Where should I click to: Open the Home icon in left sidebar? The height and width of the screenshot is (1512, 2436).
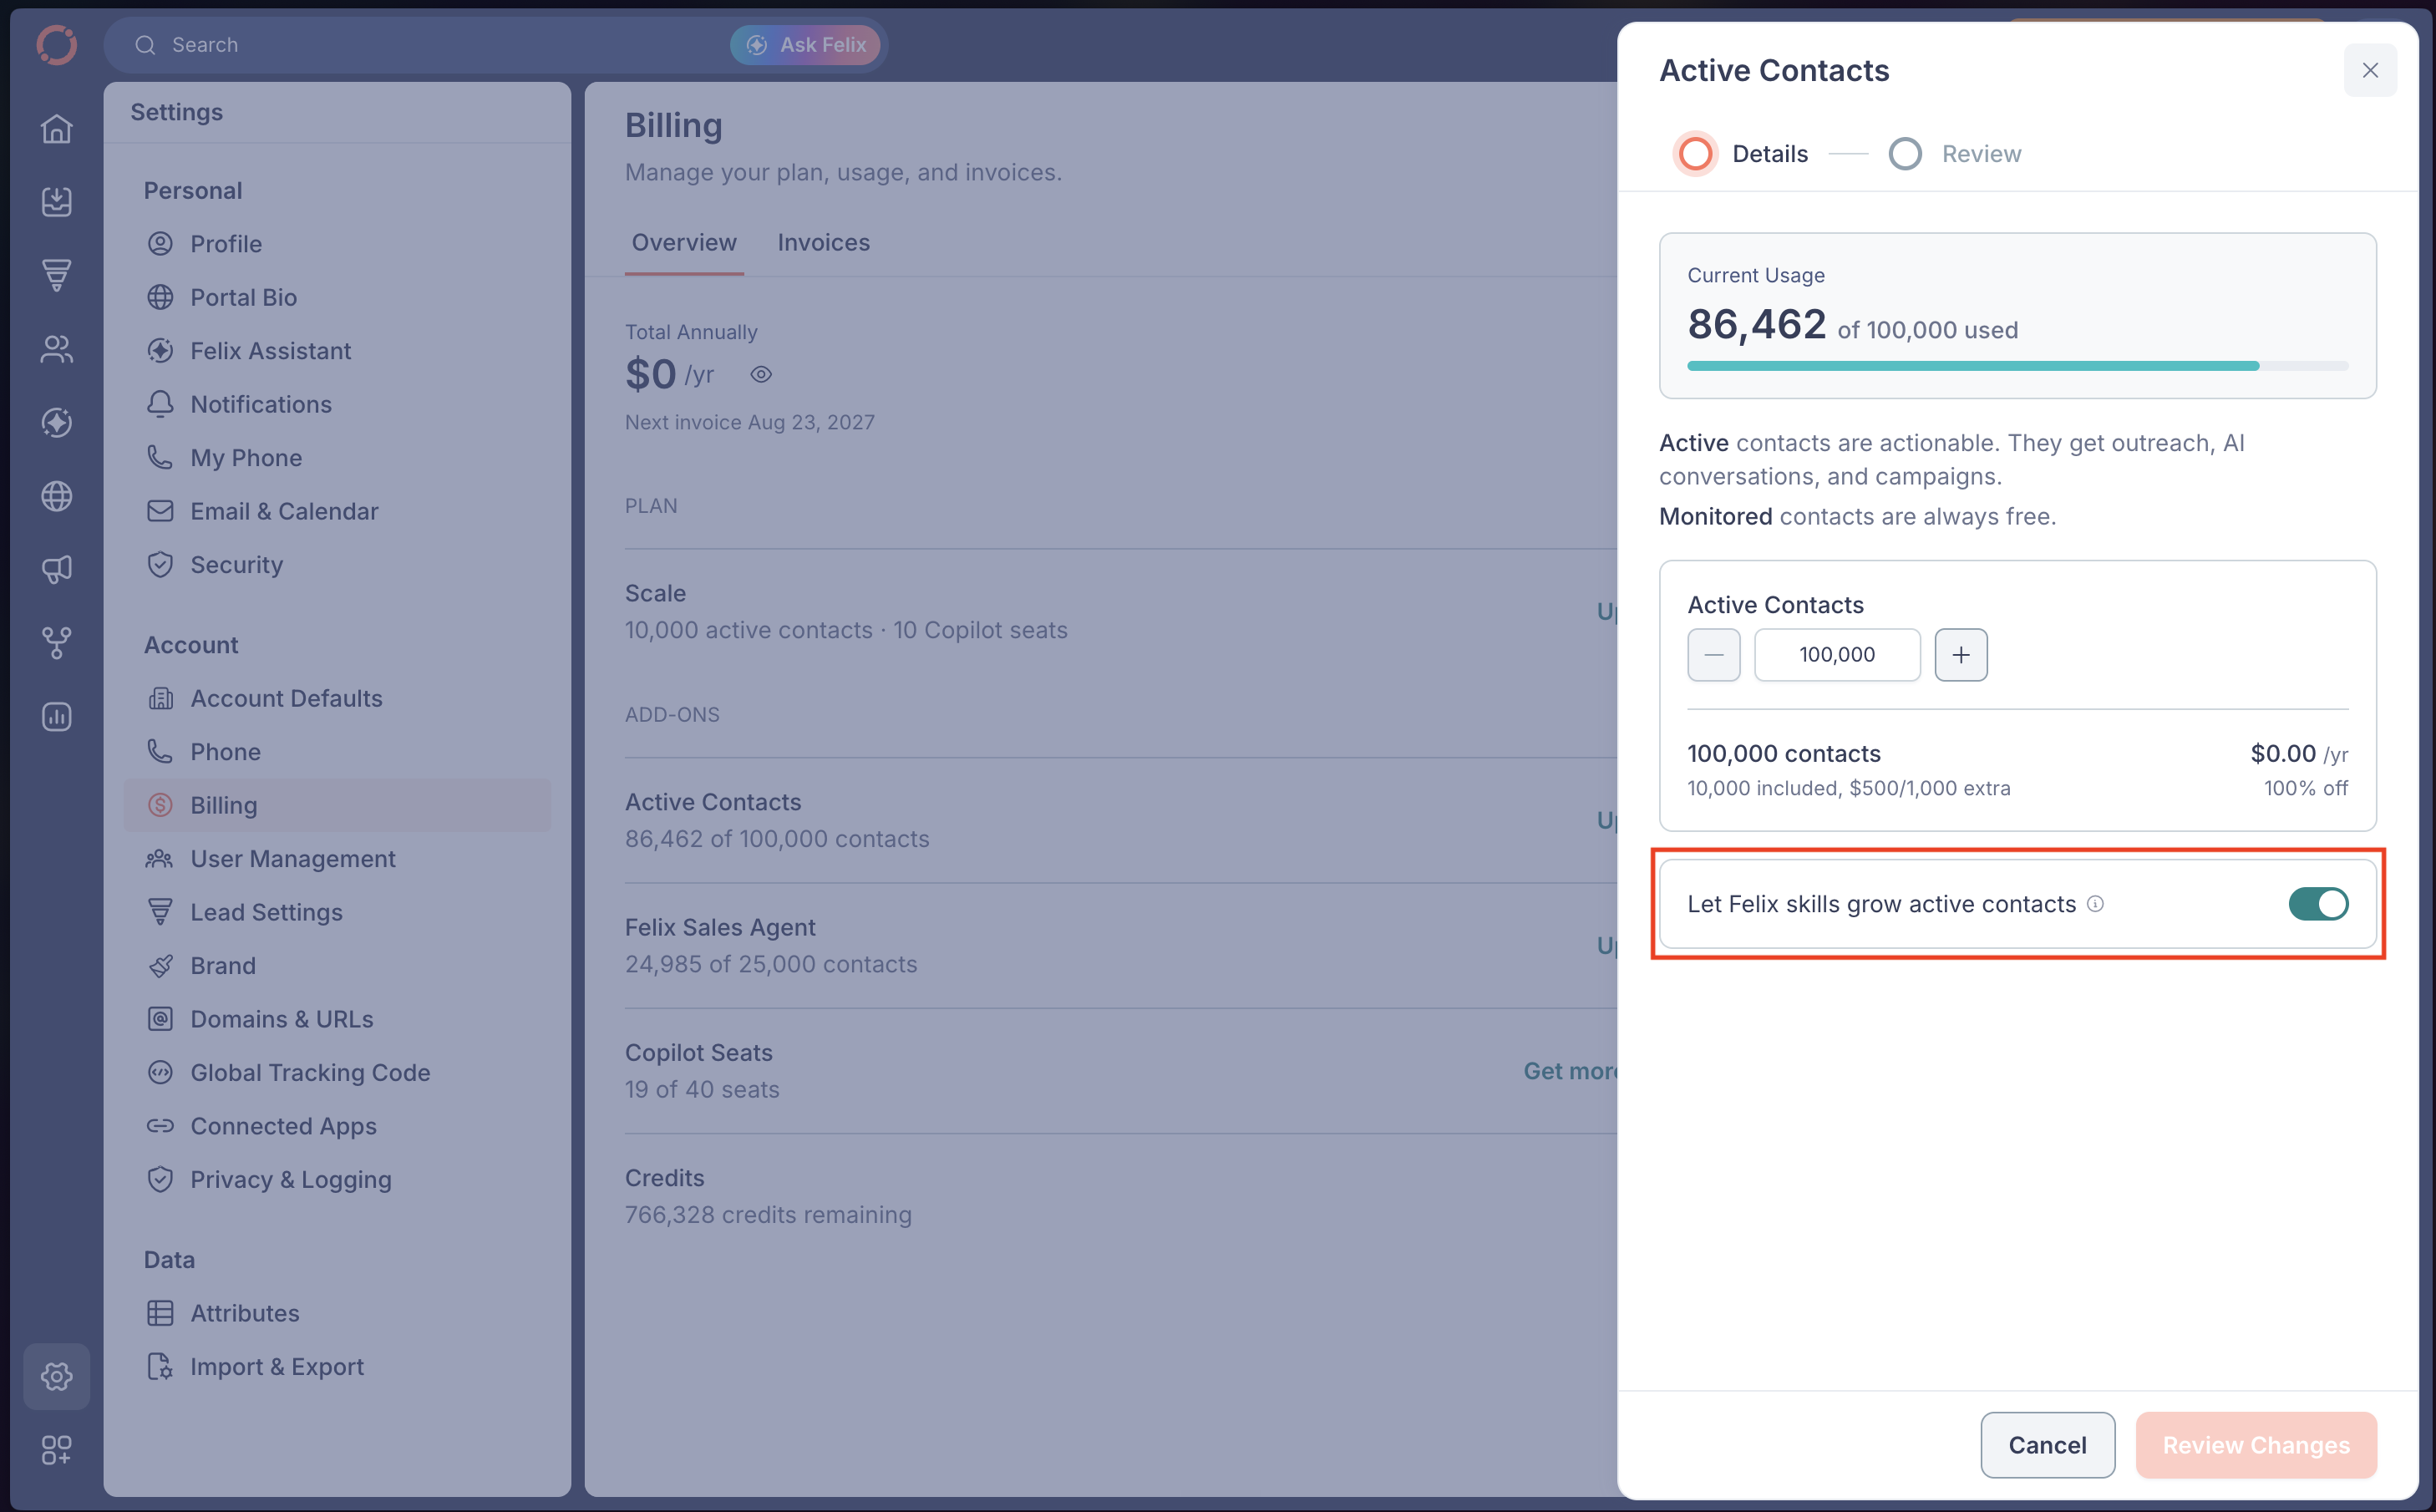(57, 129)
